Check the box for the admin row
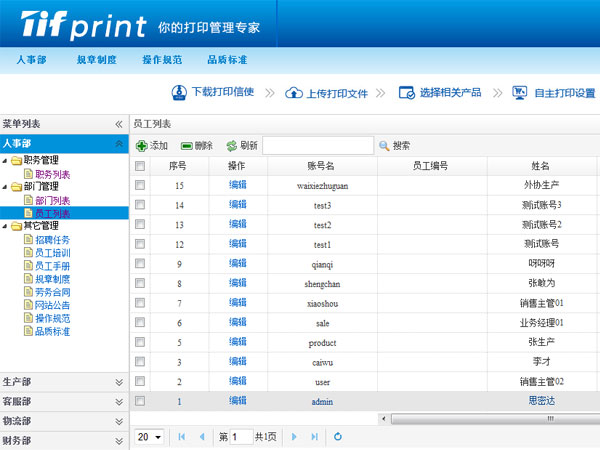600x450 pixels. coord(140,401)
